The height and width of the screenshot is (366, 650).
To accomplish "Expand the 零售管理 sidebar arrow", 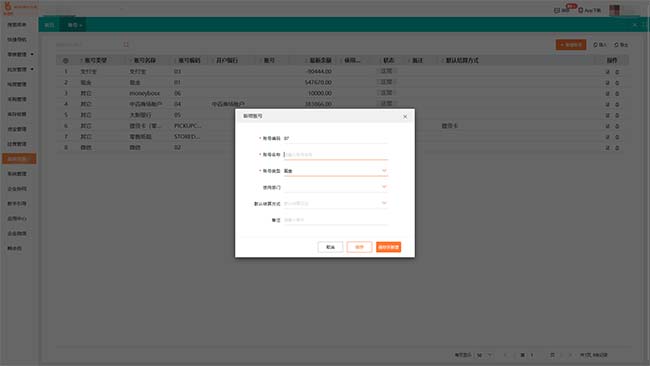I will tap(32, 54).
